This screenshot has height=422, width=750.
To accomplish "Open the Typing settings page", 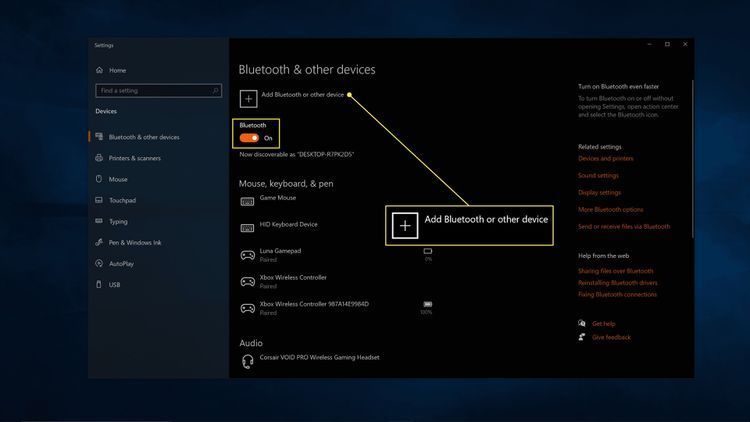I will pos(118,221).
